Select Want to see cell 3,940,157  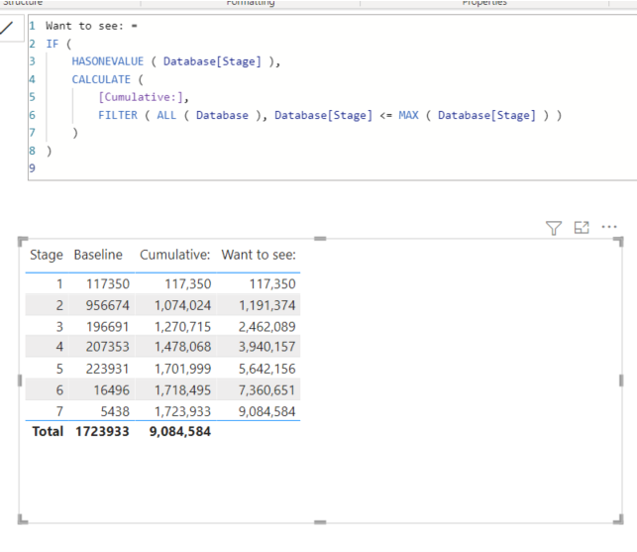point(267,347)
